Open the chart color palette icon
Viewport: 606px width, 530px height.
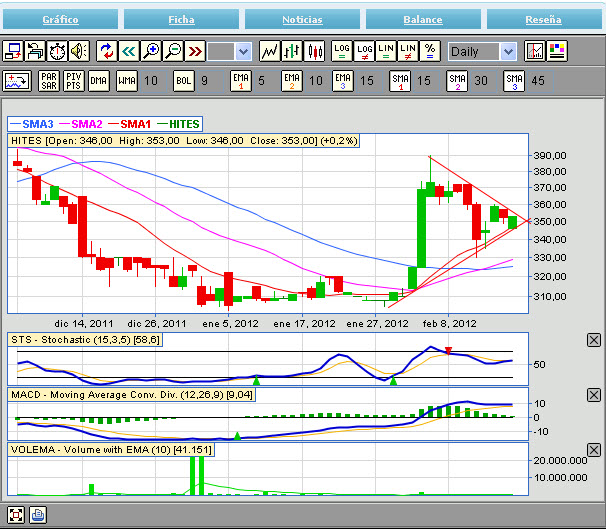(557, 51)
